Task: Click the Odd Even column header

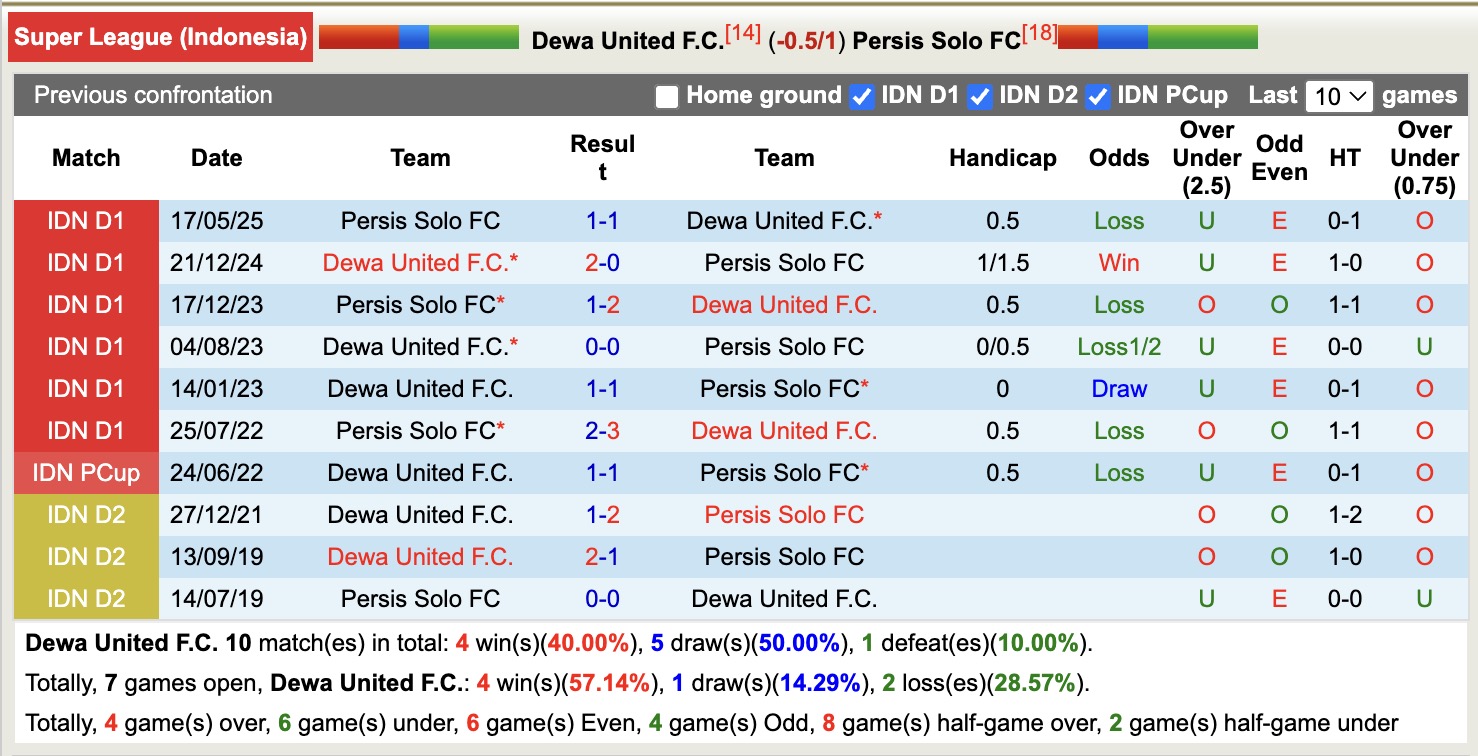Action: pyautogui.click(x=1278, y=157)
